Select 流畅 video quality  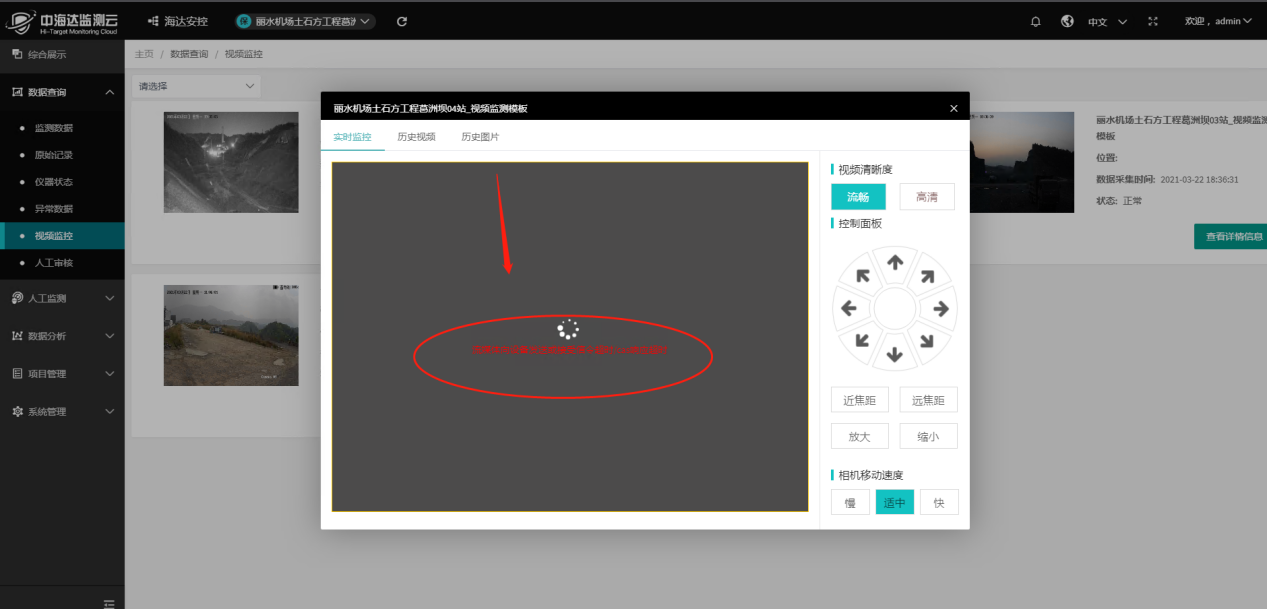(858, 197)
